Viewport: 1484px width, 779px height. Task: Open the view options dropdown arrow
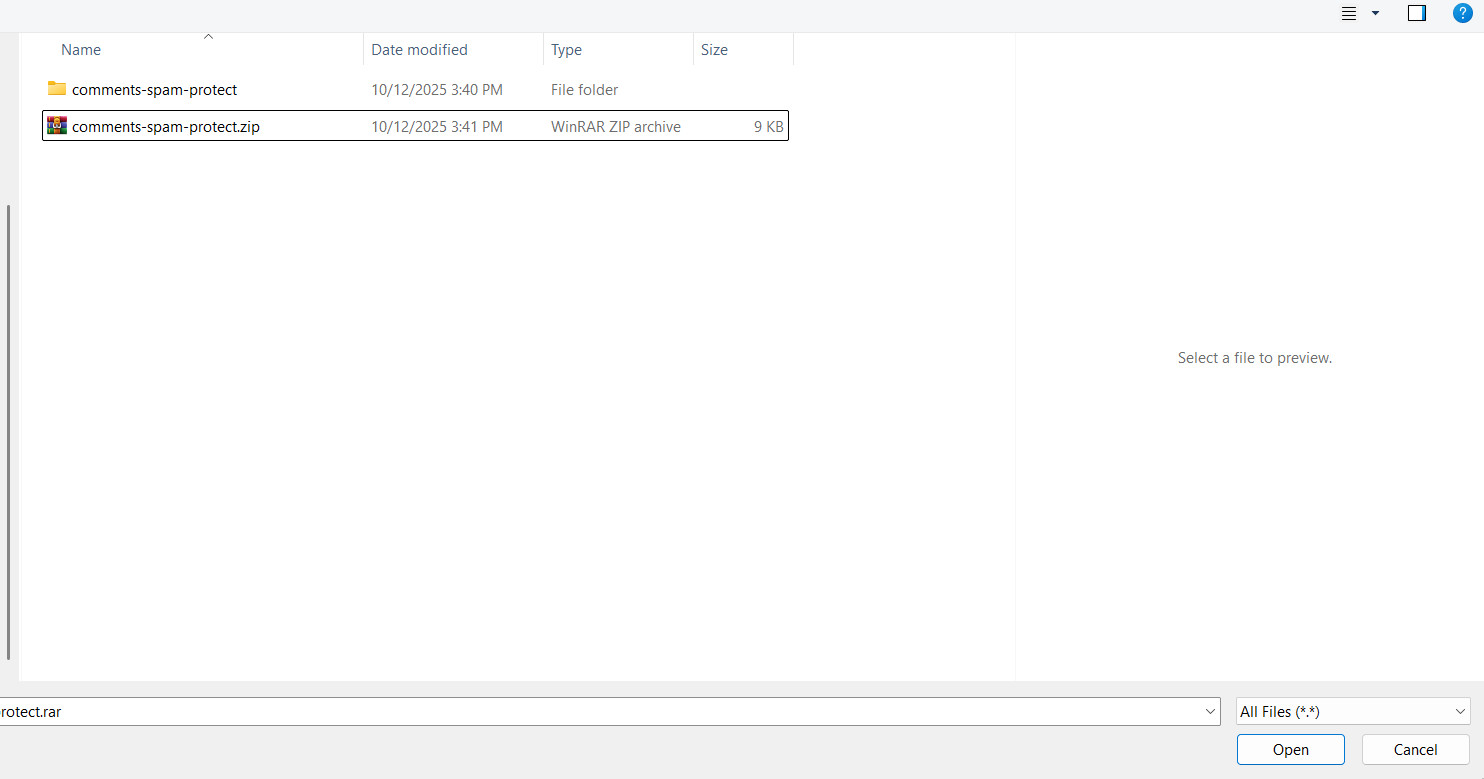[1375, 13]
